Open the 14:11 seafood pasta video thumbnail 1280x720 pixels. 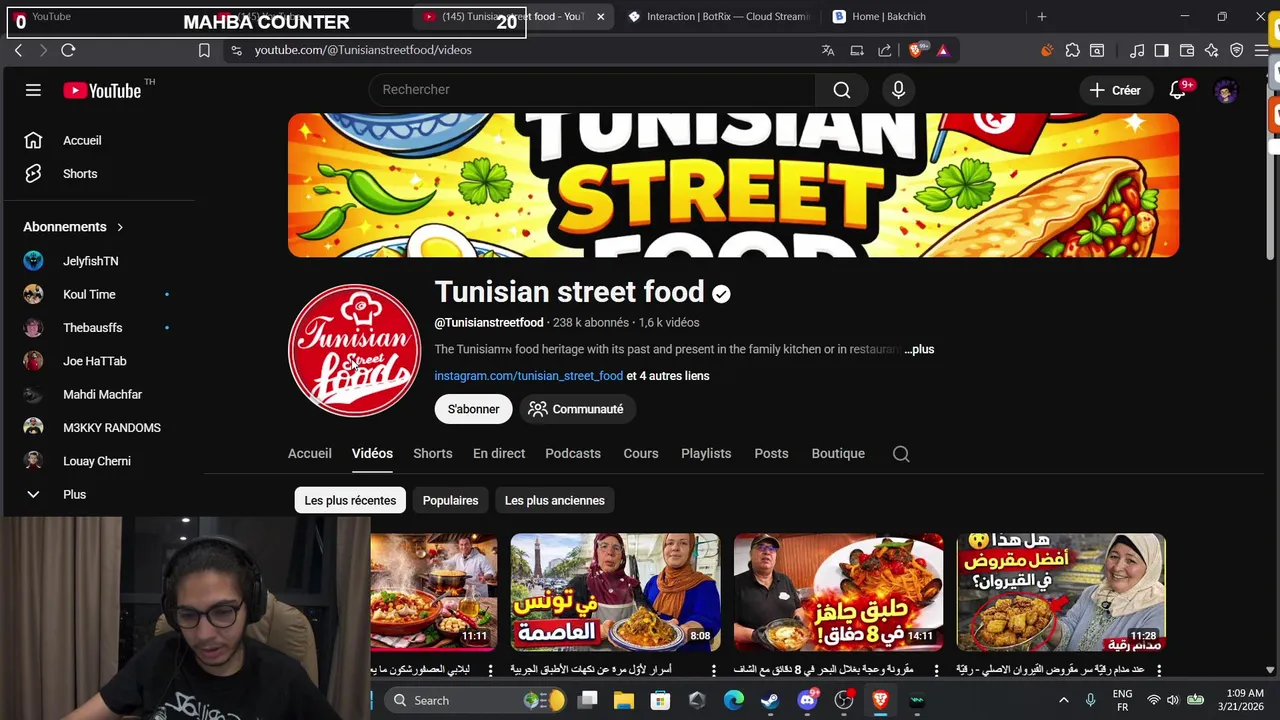coord(838,592)
